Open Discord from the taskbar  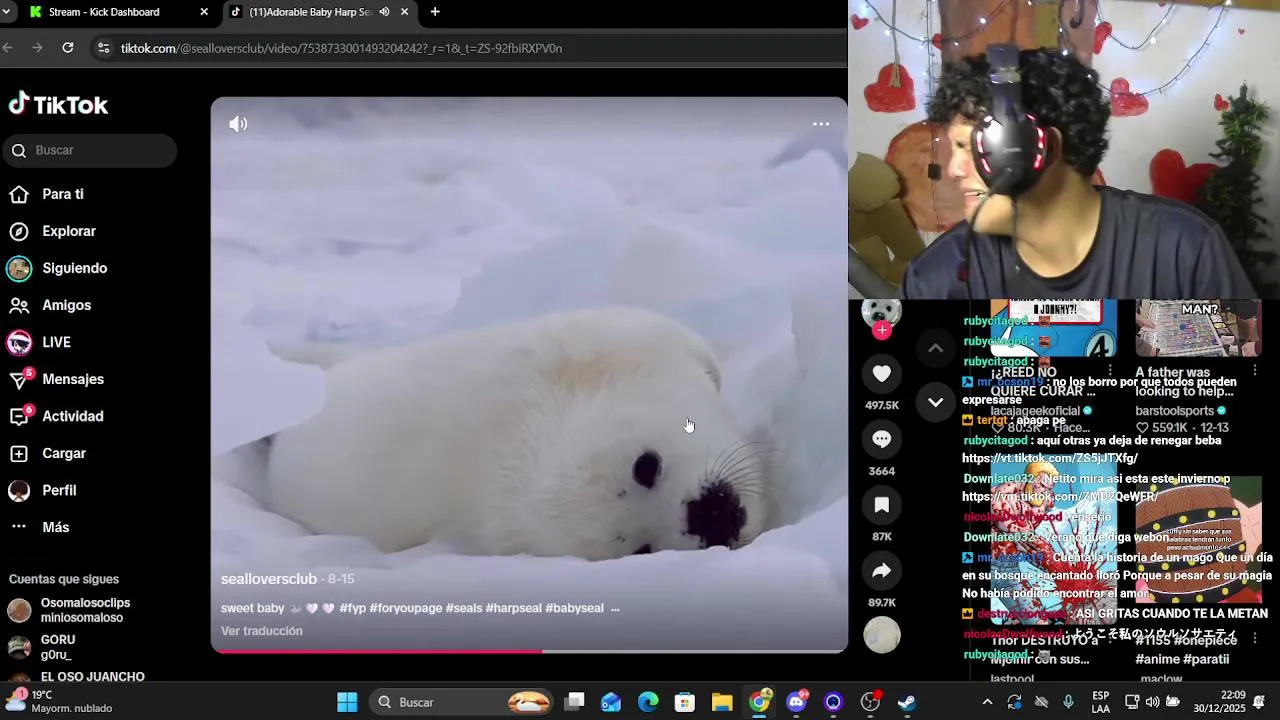click(x=797, y=702)
